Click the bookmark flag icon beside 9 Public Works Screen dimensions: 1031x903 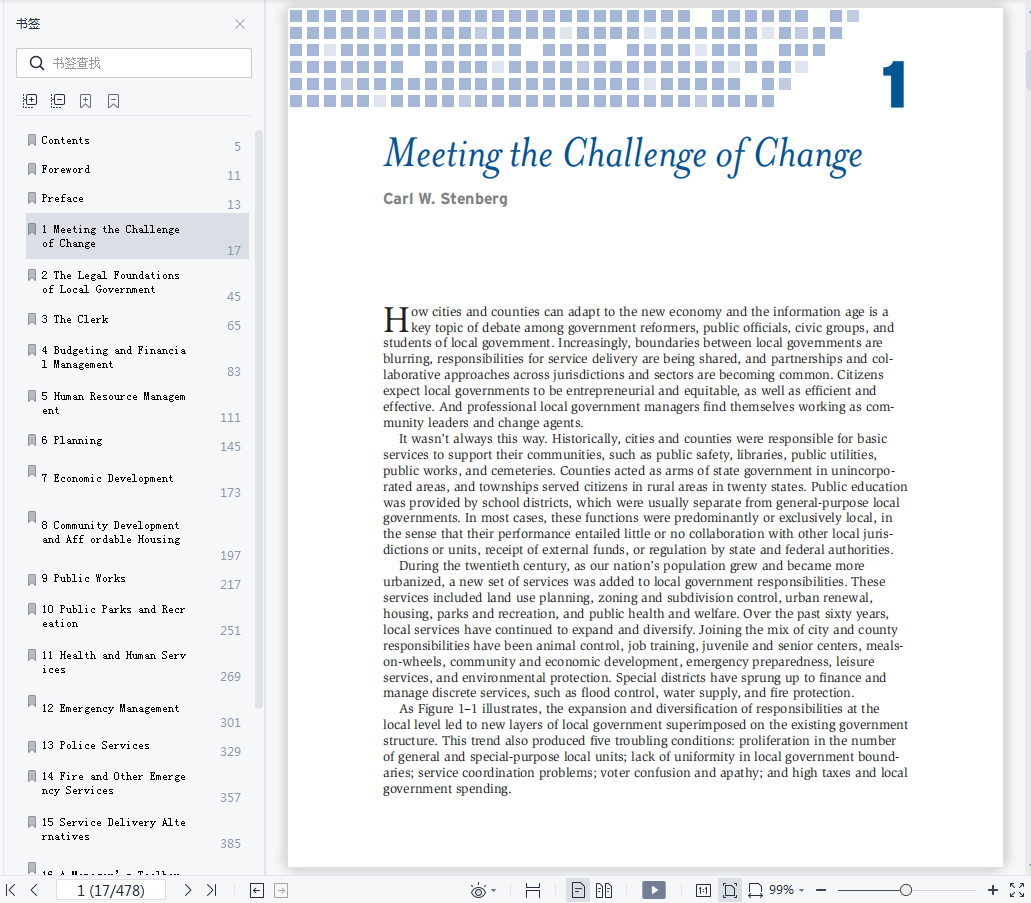click(32, 579)
